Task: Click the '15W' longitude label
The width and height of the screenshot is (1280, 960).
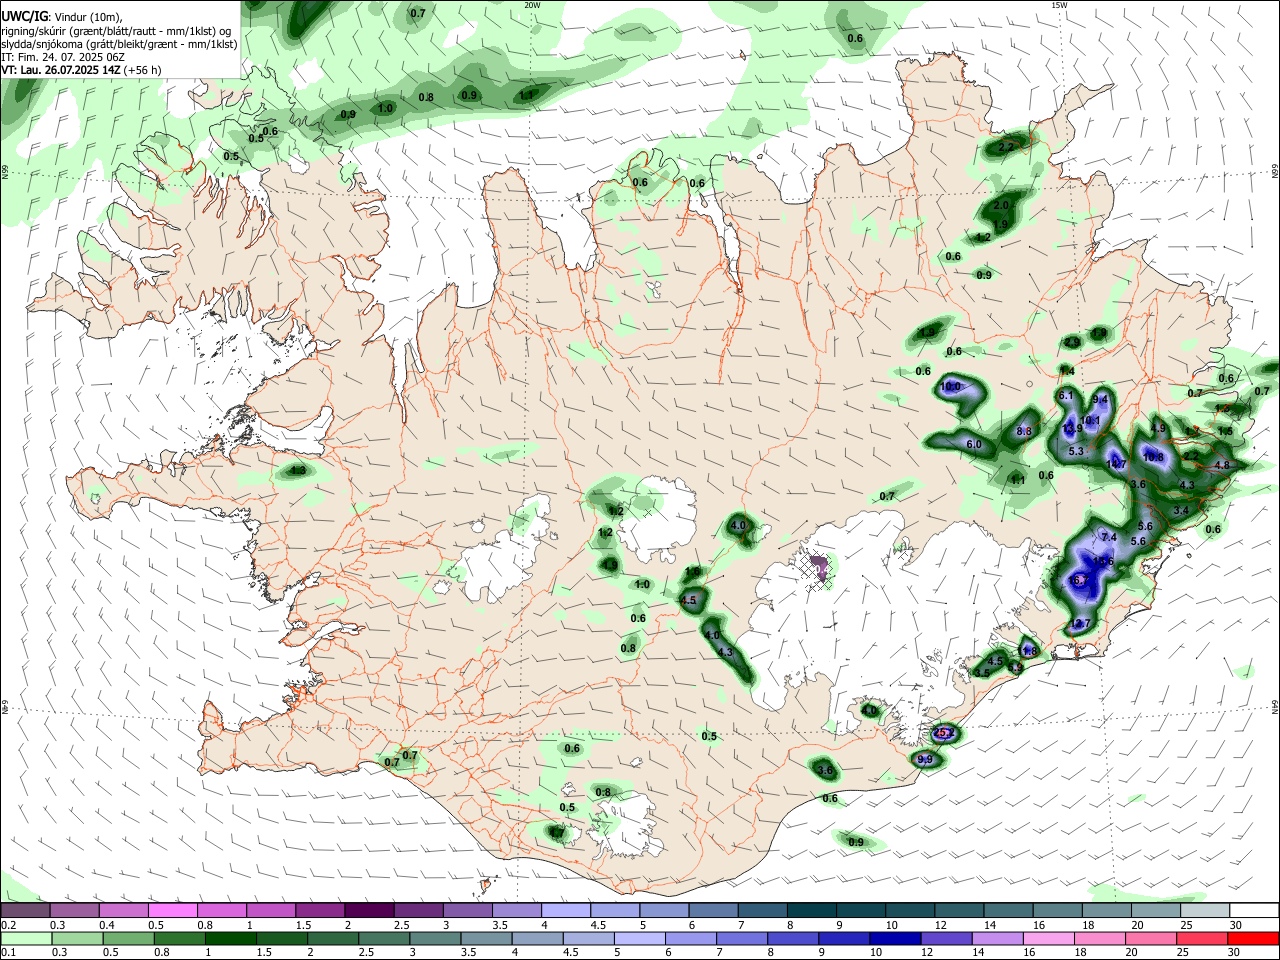Action: click(1059, 5)
